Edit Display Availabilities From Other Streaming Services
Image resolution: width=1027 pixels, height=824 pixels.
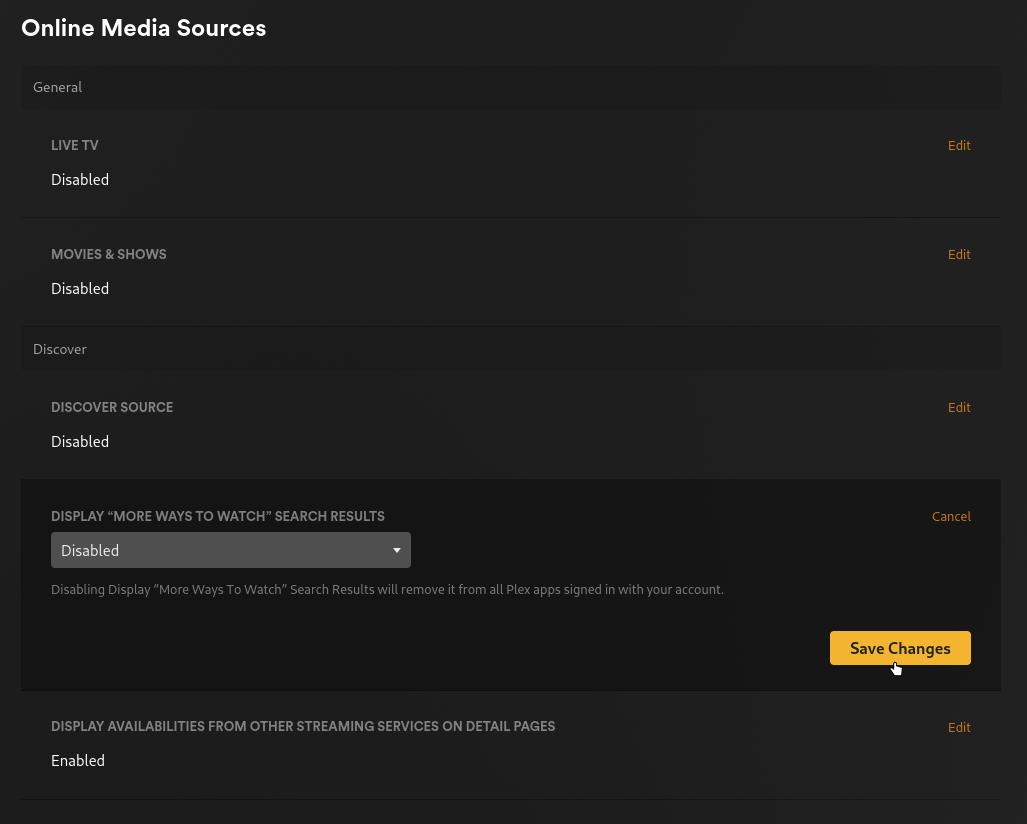point(958,727)
